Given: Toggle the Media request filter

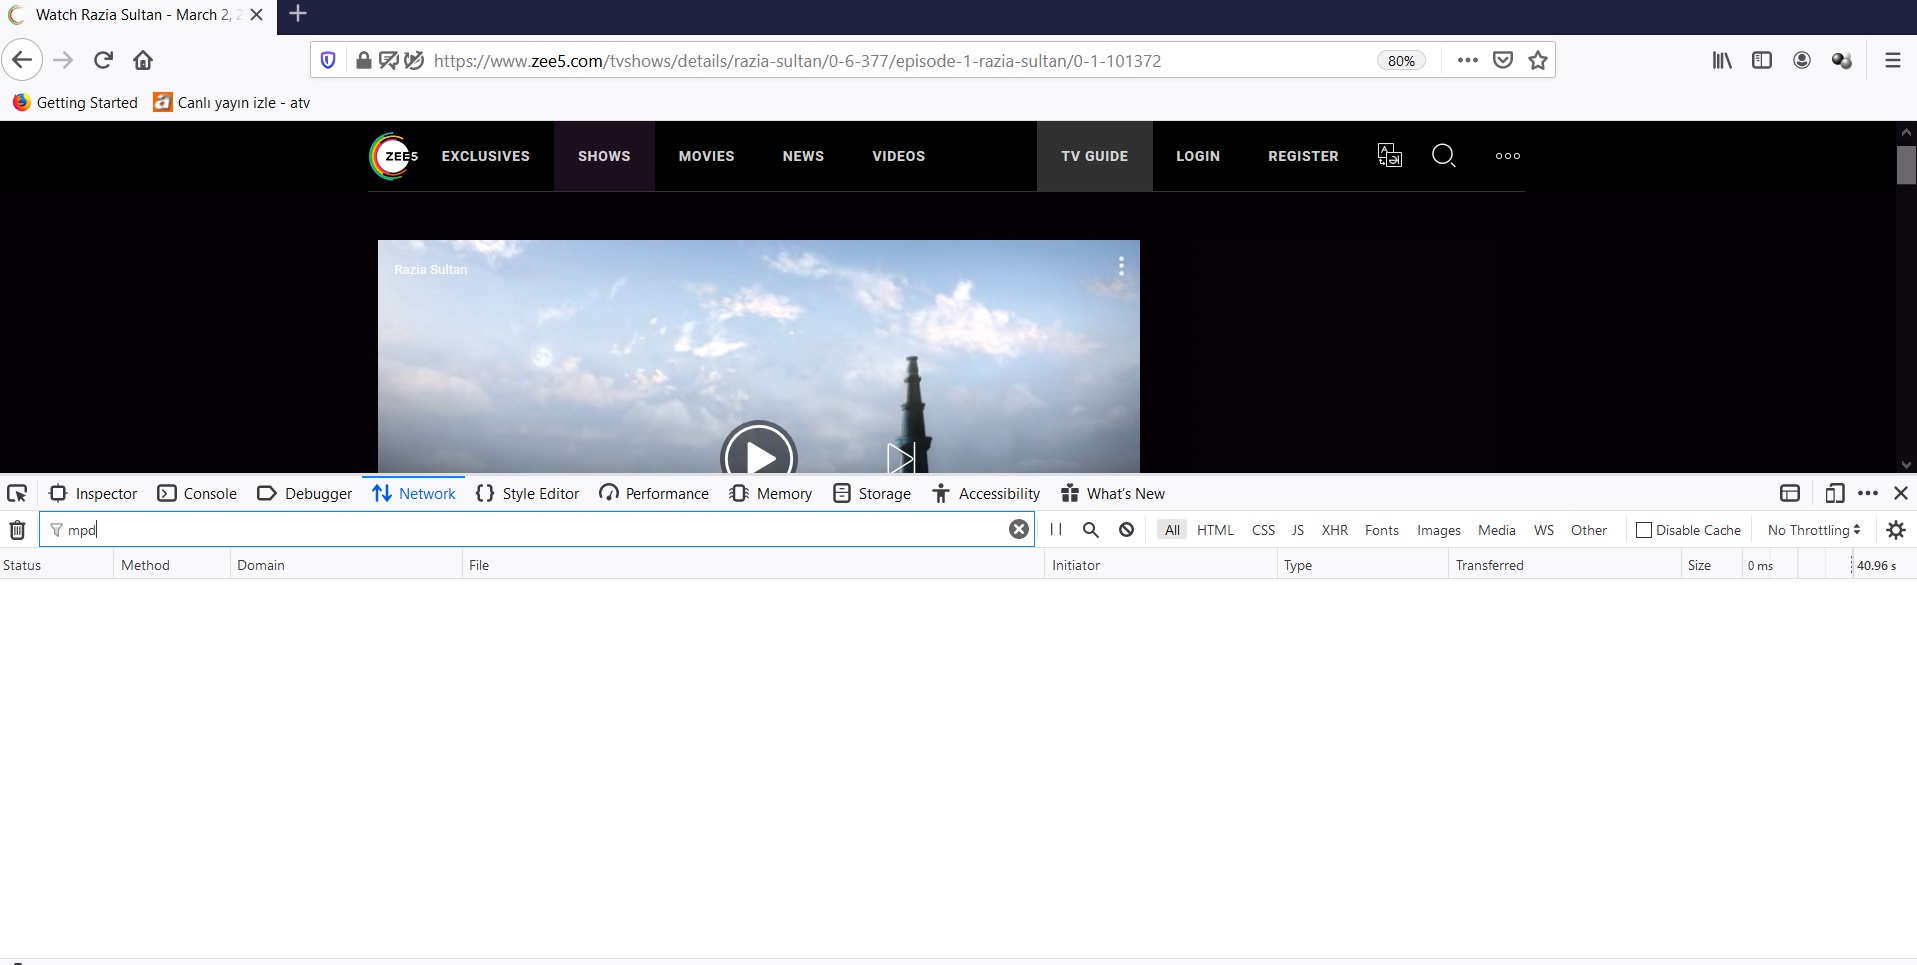Looking at the screenshot, I should [1496, 530].
